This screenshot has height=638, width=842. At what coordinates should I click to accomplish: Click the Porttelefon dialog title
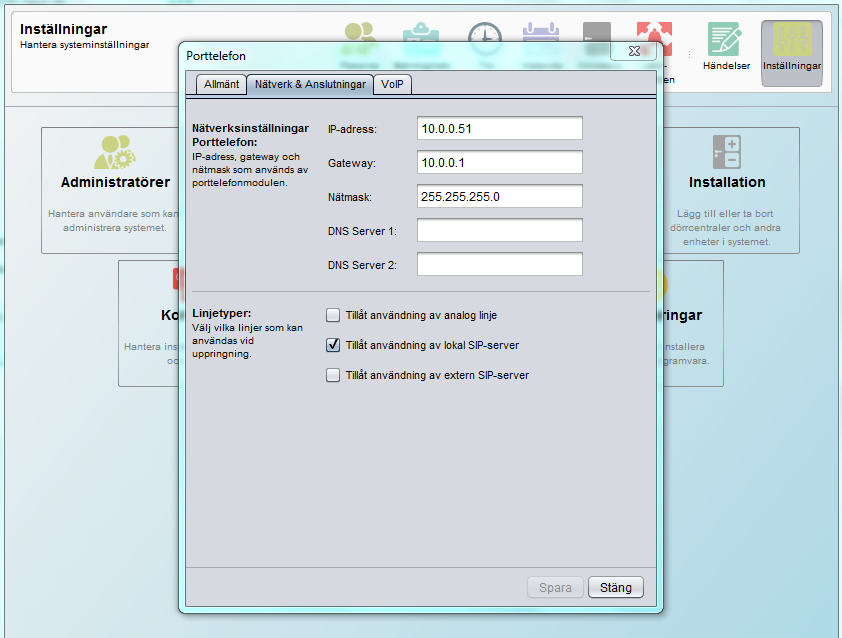coord(216,56)
